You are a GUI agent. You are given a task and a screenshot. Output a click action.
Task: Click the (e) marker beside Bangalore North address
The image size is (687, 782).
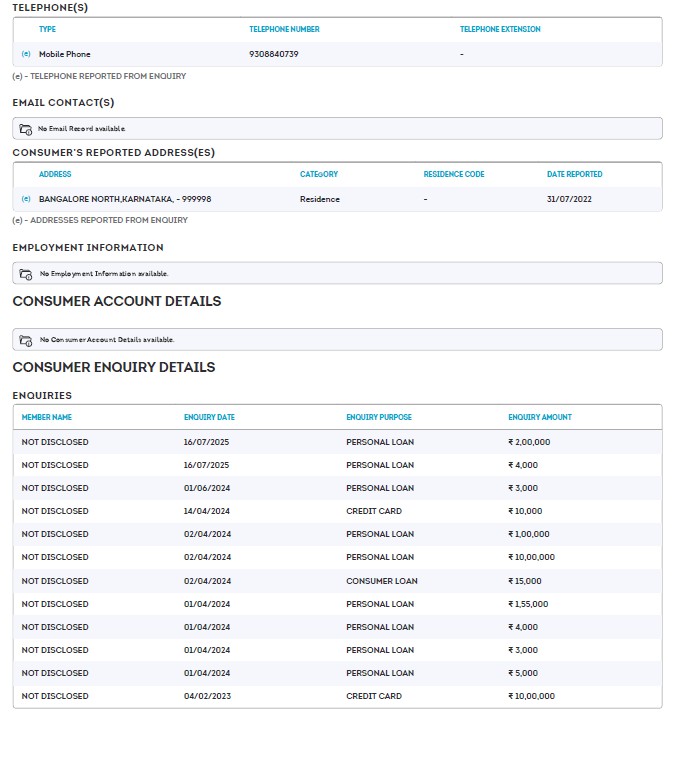pos(26,199)
